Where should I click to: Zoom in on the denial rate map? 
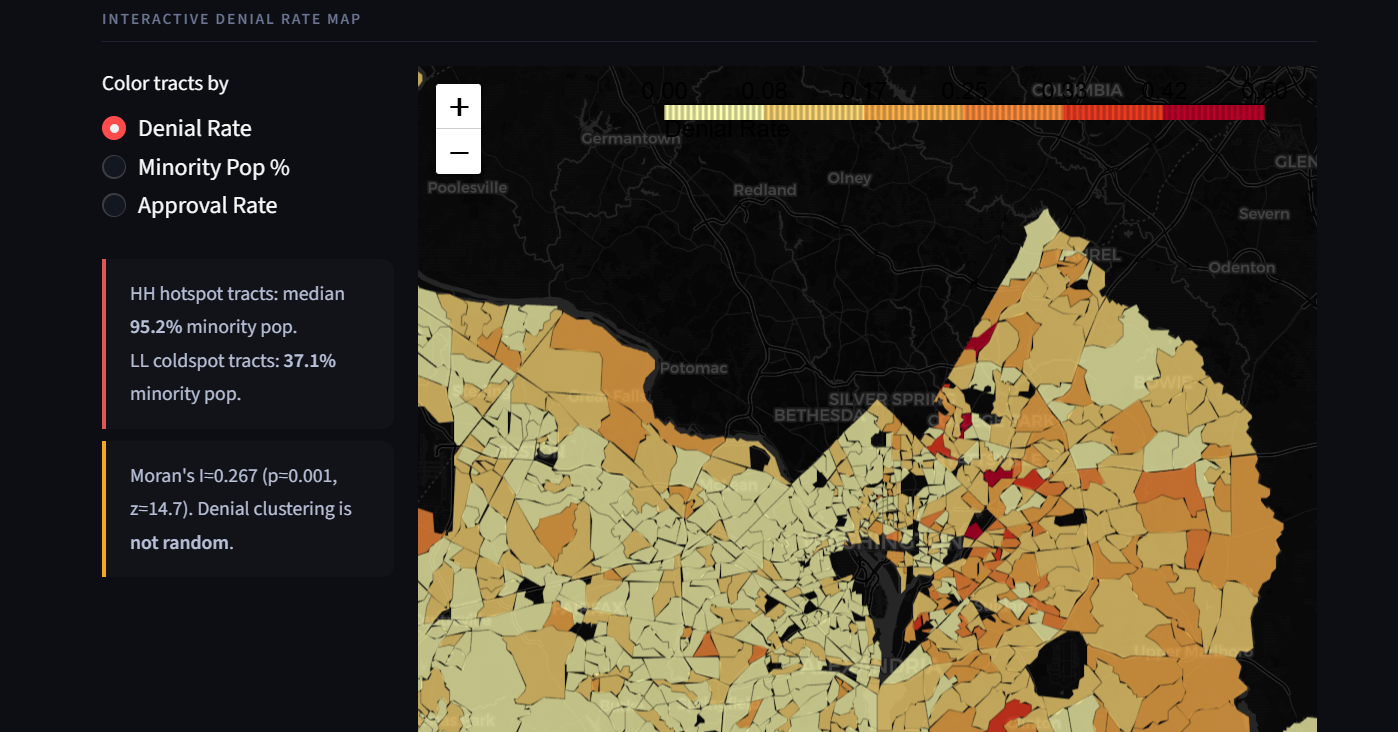coord(459,107)
